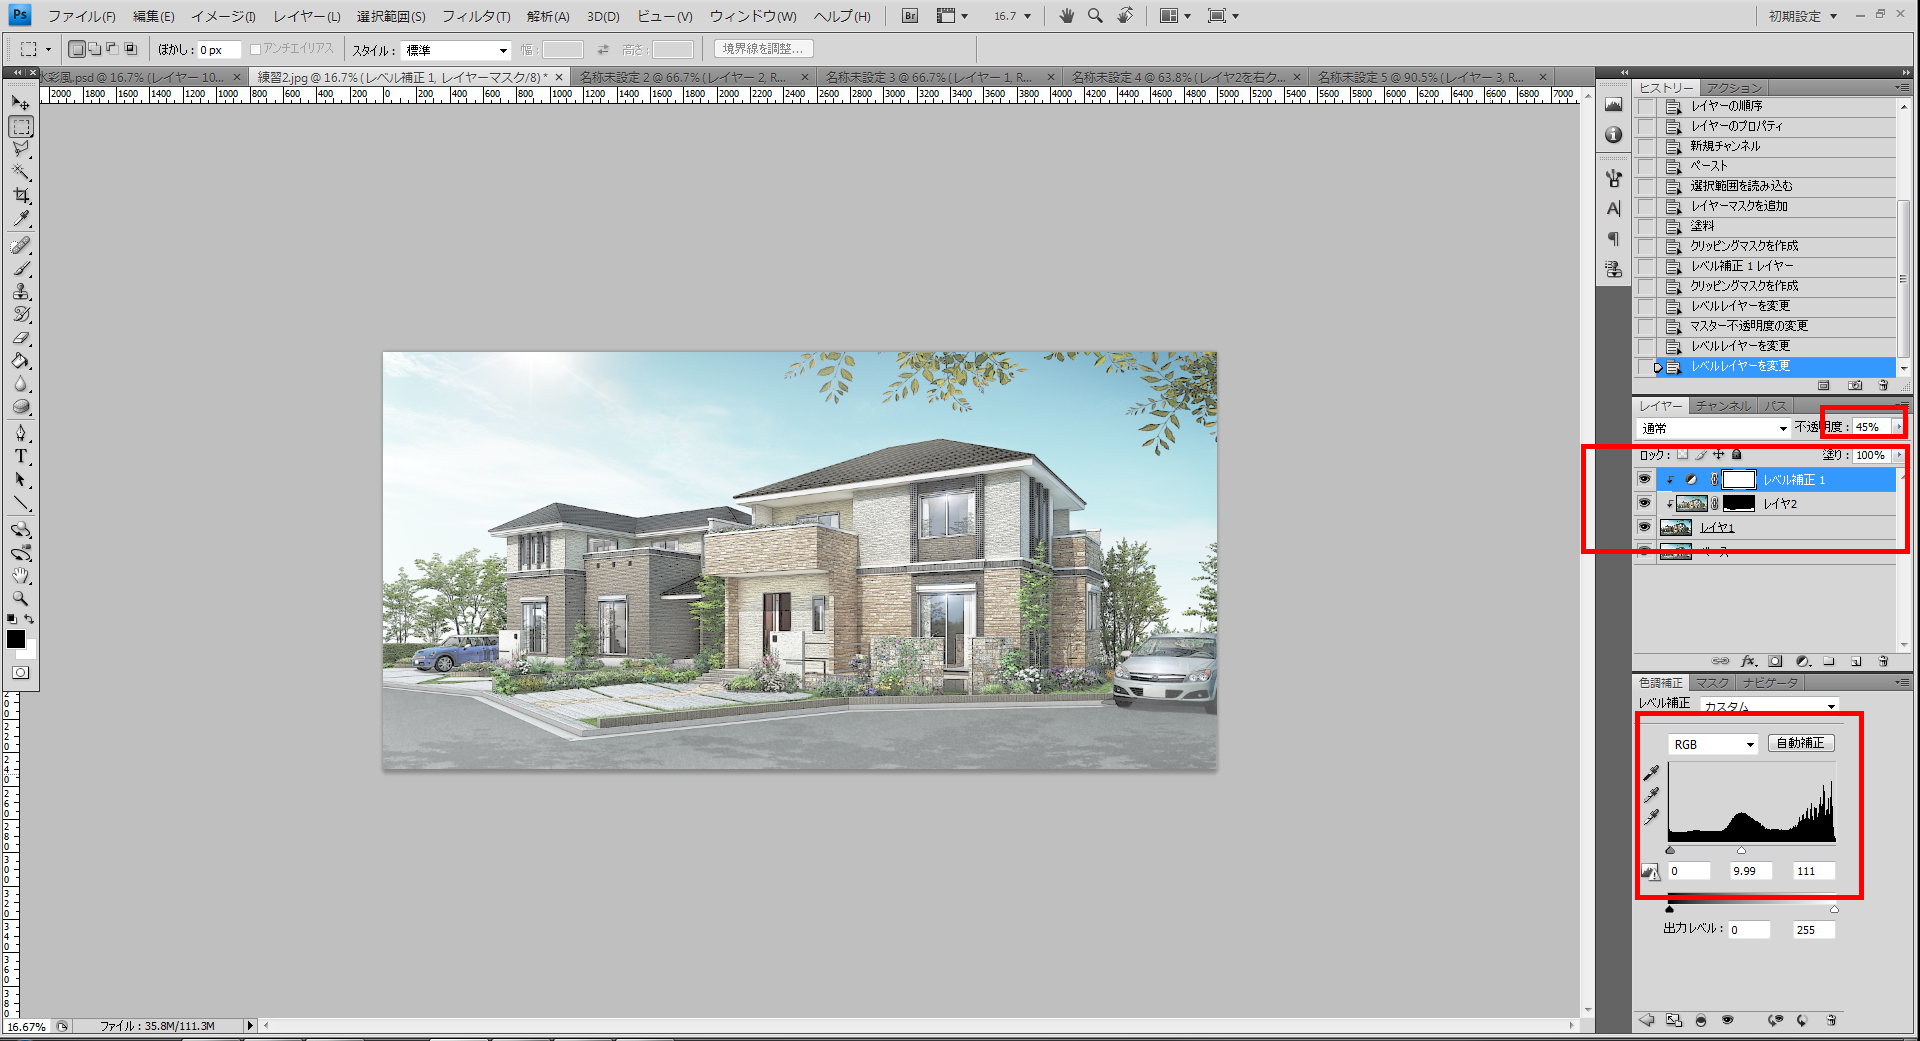Hide the レベル補正 1 layer
Image resolution: width=1920 pixels, height=1041 pixels.
coord(1644,480)
